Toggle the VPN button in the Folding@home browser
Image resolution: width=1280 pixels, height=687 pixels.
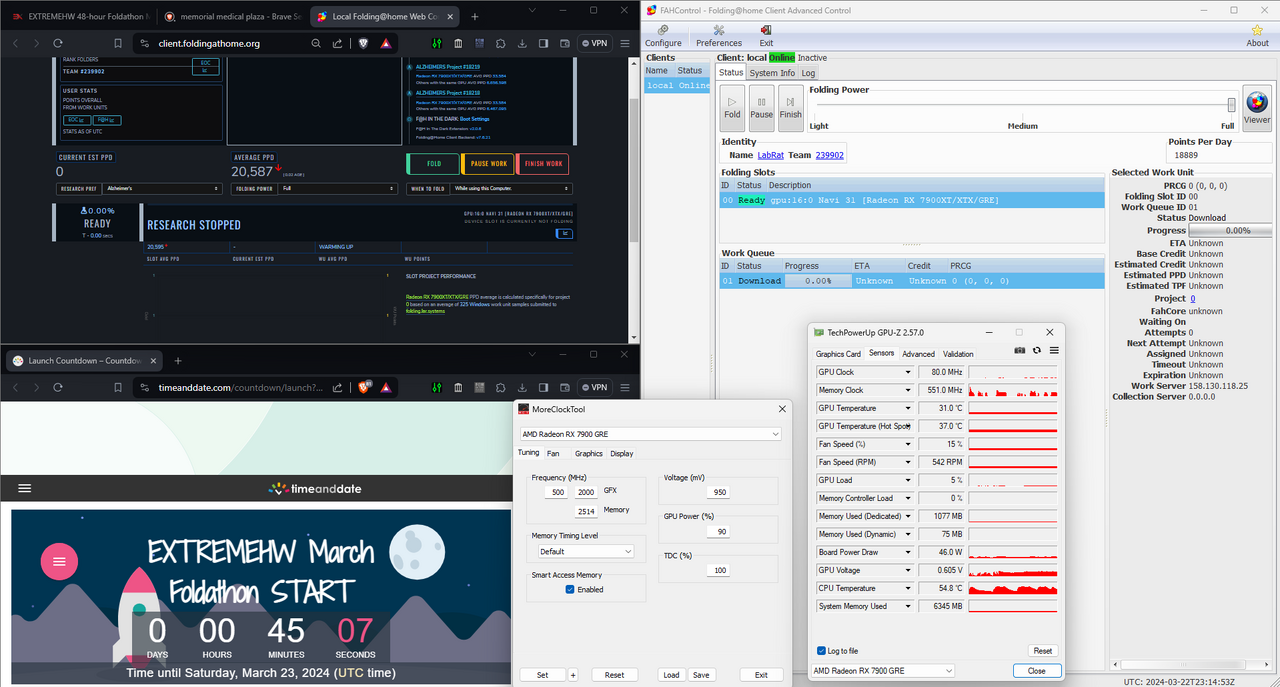point(594,43)
